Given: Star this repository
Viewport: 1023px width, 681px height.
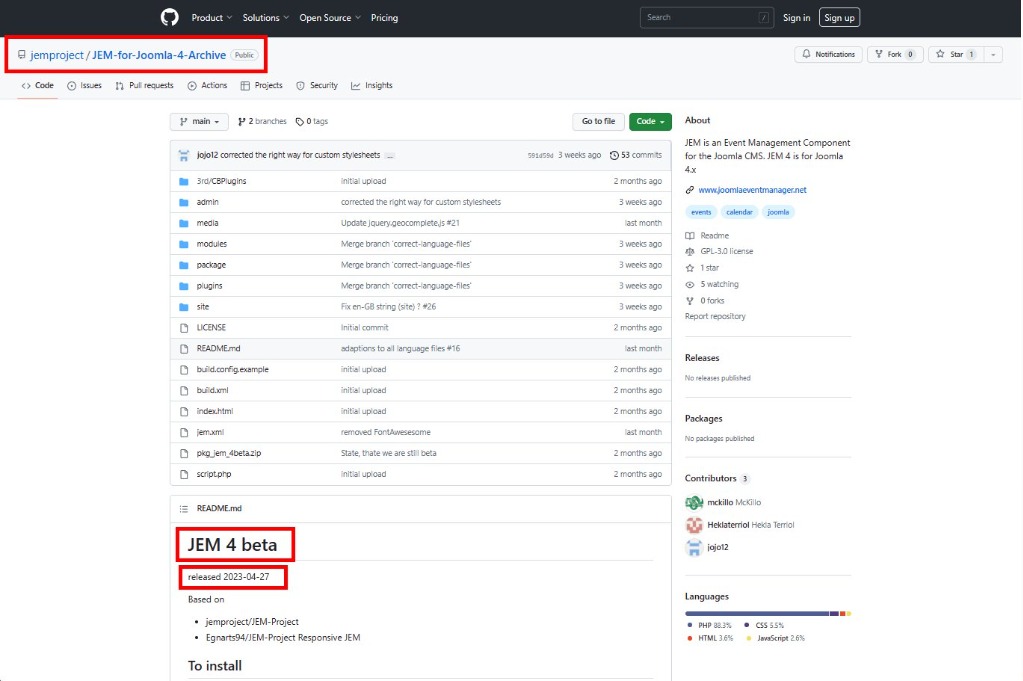Looking at the screenshot, I should (x=955, y=54).
